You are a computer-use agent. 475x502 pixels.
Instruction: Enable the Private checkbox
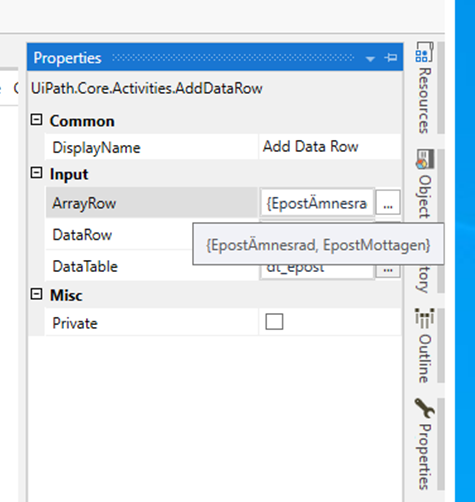click(274, 322)
